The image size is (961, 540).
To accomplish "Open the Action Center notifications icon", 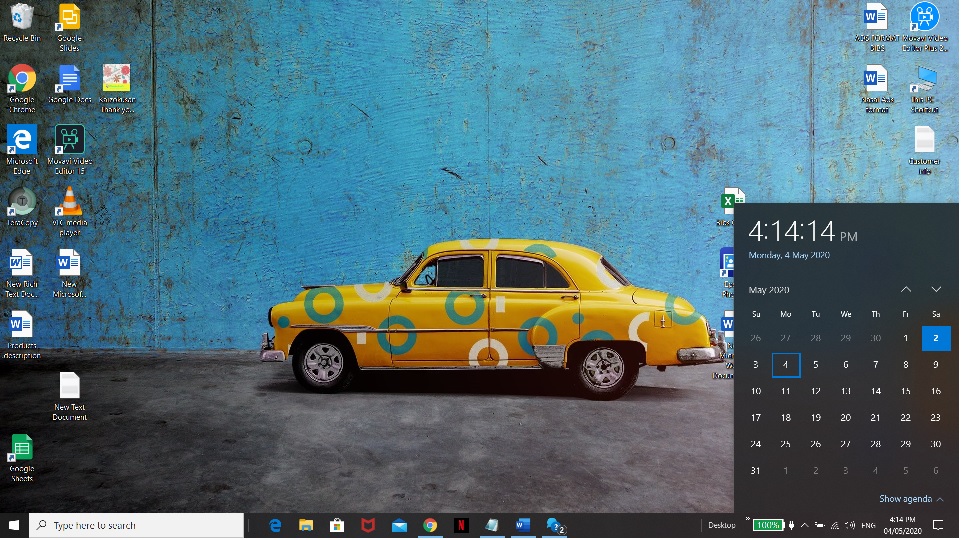I will (x=938, y=526).
